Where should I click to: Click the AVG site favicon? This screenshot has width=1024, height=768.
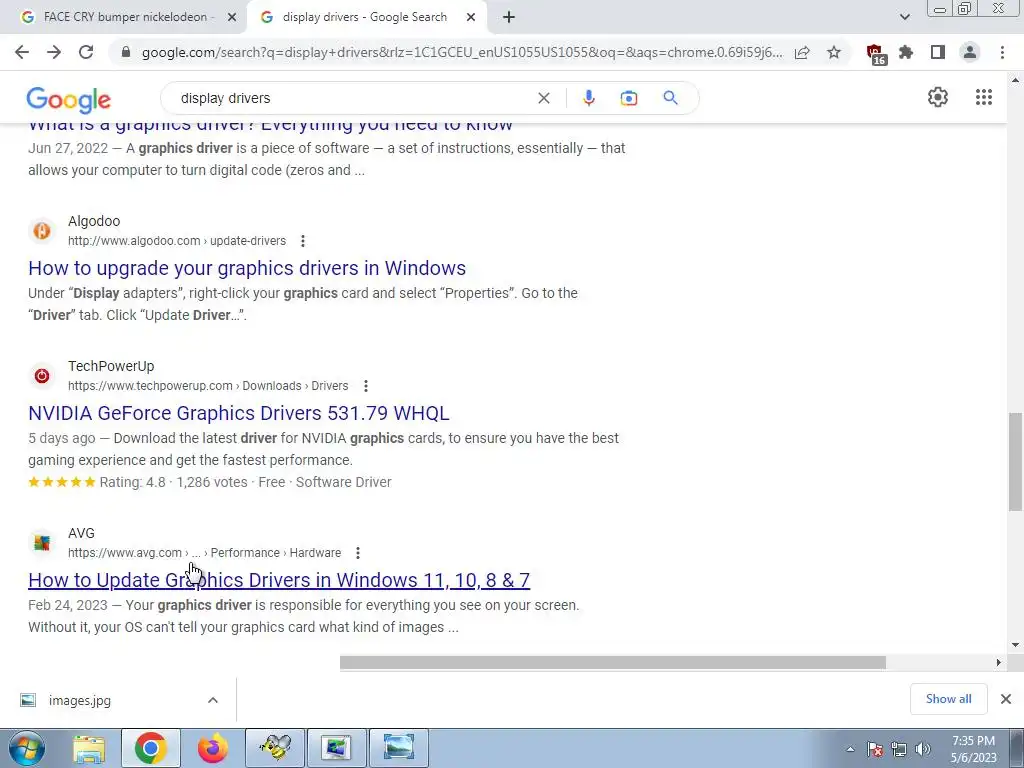click(42, 543)
